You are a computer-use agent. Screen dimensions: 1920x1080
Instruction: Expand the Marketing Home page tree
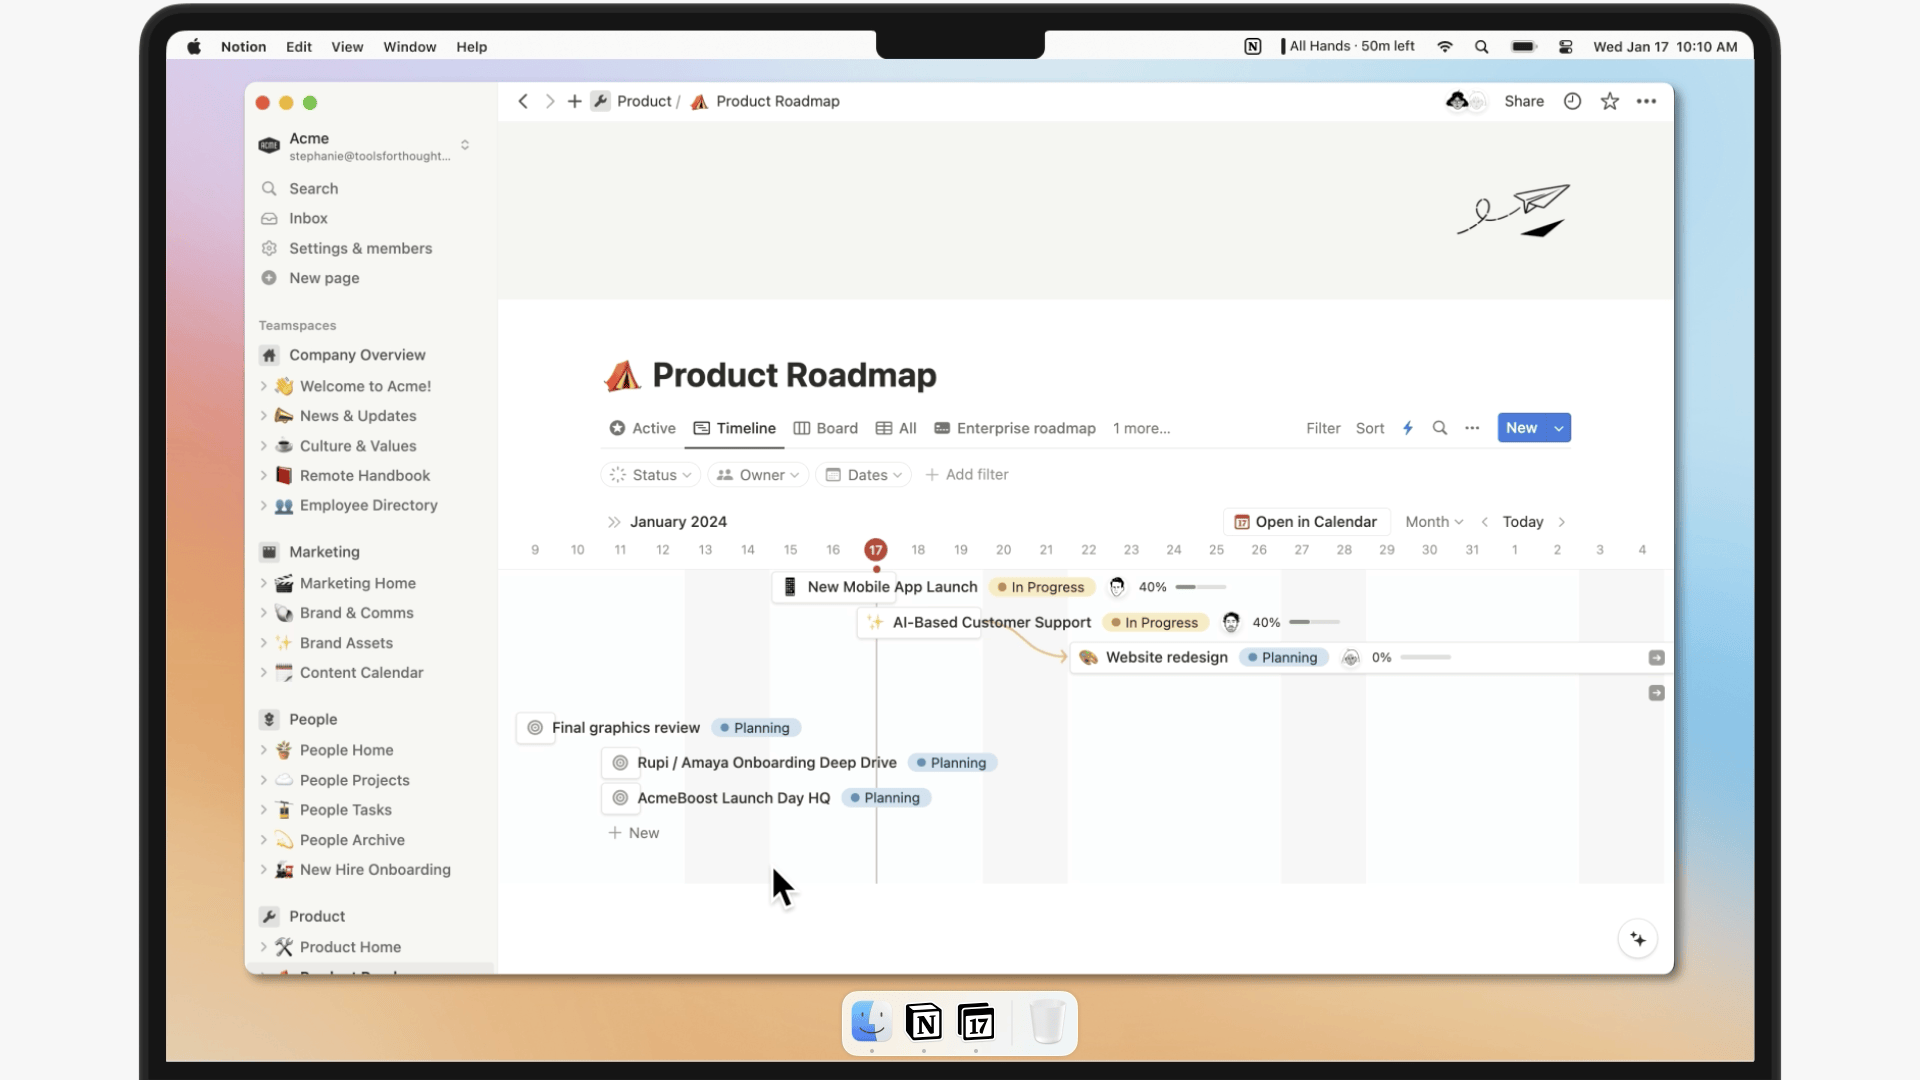[263, 583]
